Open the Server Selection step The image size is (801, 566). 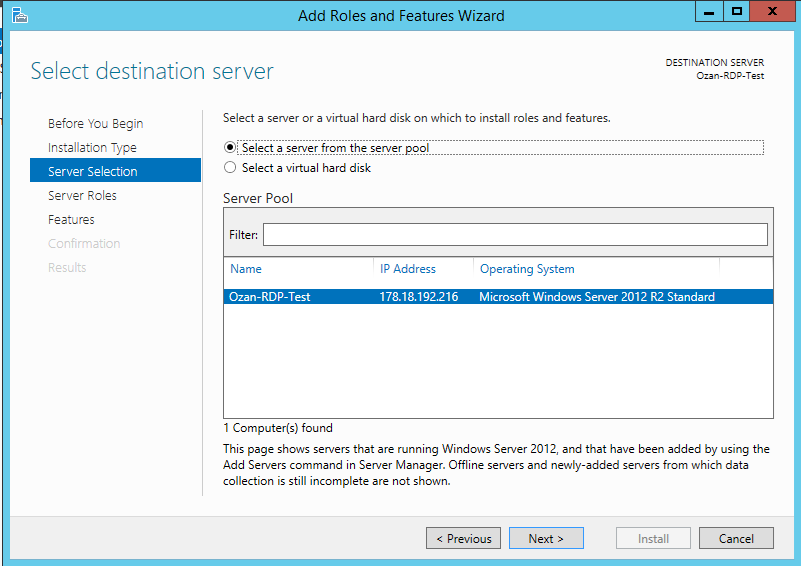click(x=93, y=172)
